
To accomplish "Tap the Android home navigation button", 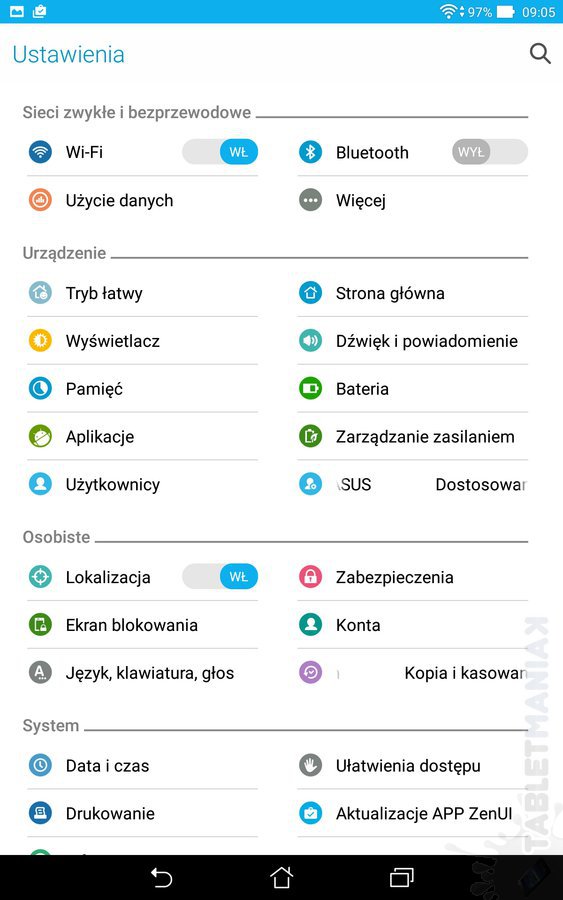I will [x=281, y=878].
